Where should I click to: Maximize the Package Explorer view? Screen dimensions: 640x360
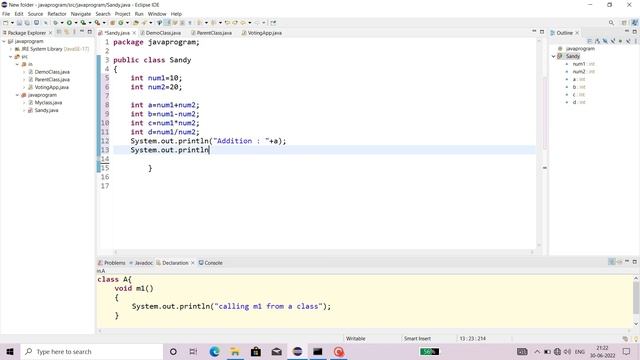pyautogui.click(x=89, y=32)
